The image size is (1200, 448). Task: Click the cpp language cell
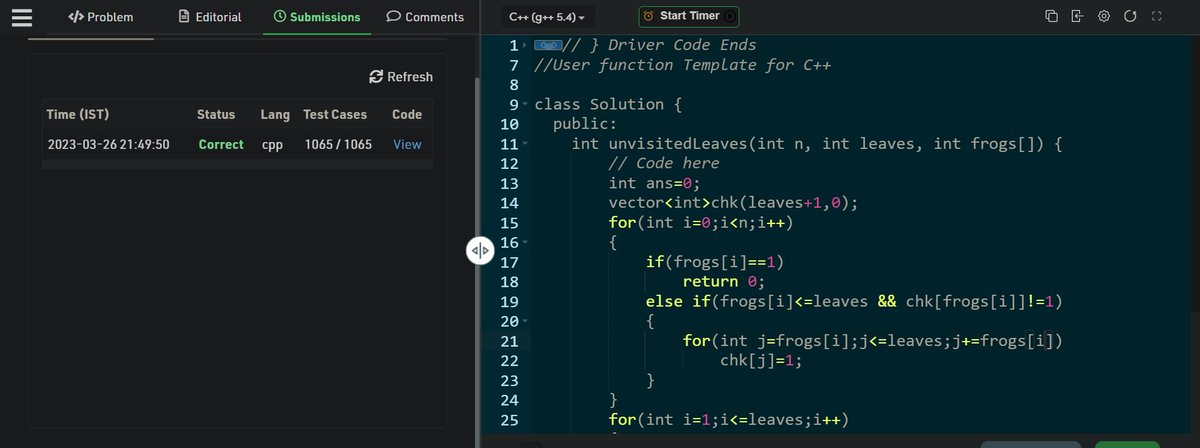(273, 144)
